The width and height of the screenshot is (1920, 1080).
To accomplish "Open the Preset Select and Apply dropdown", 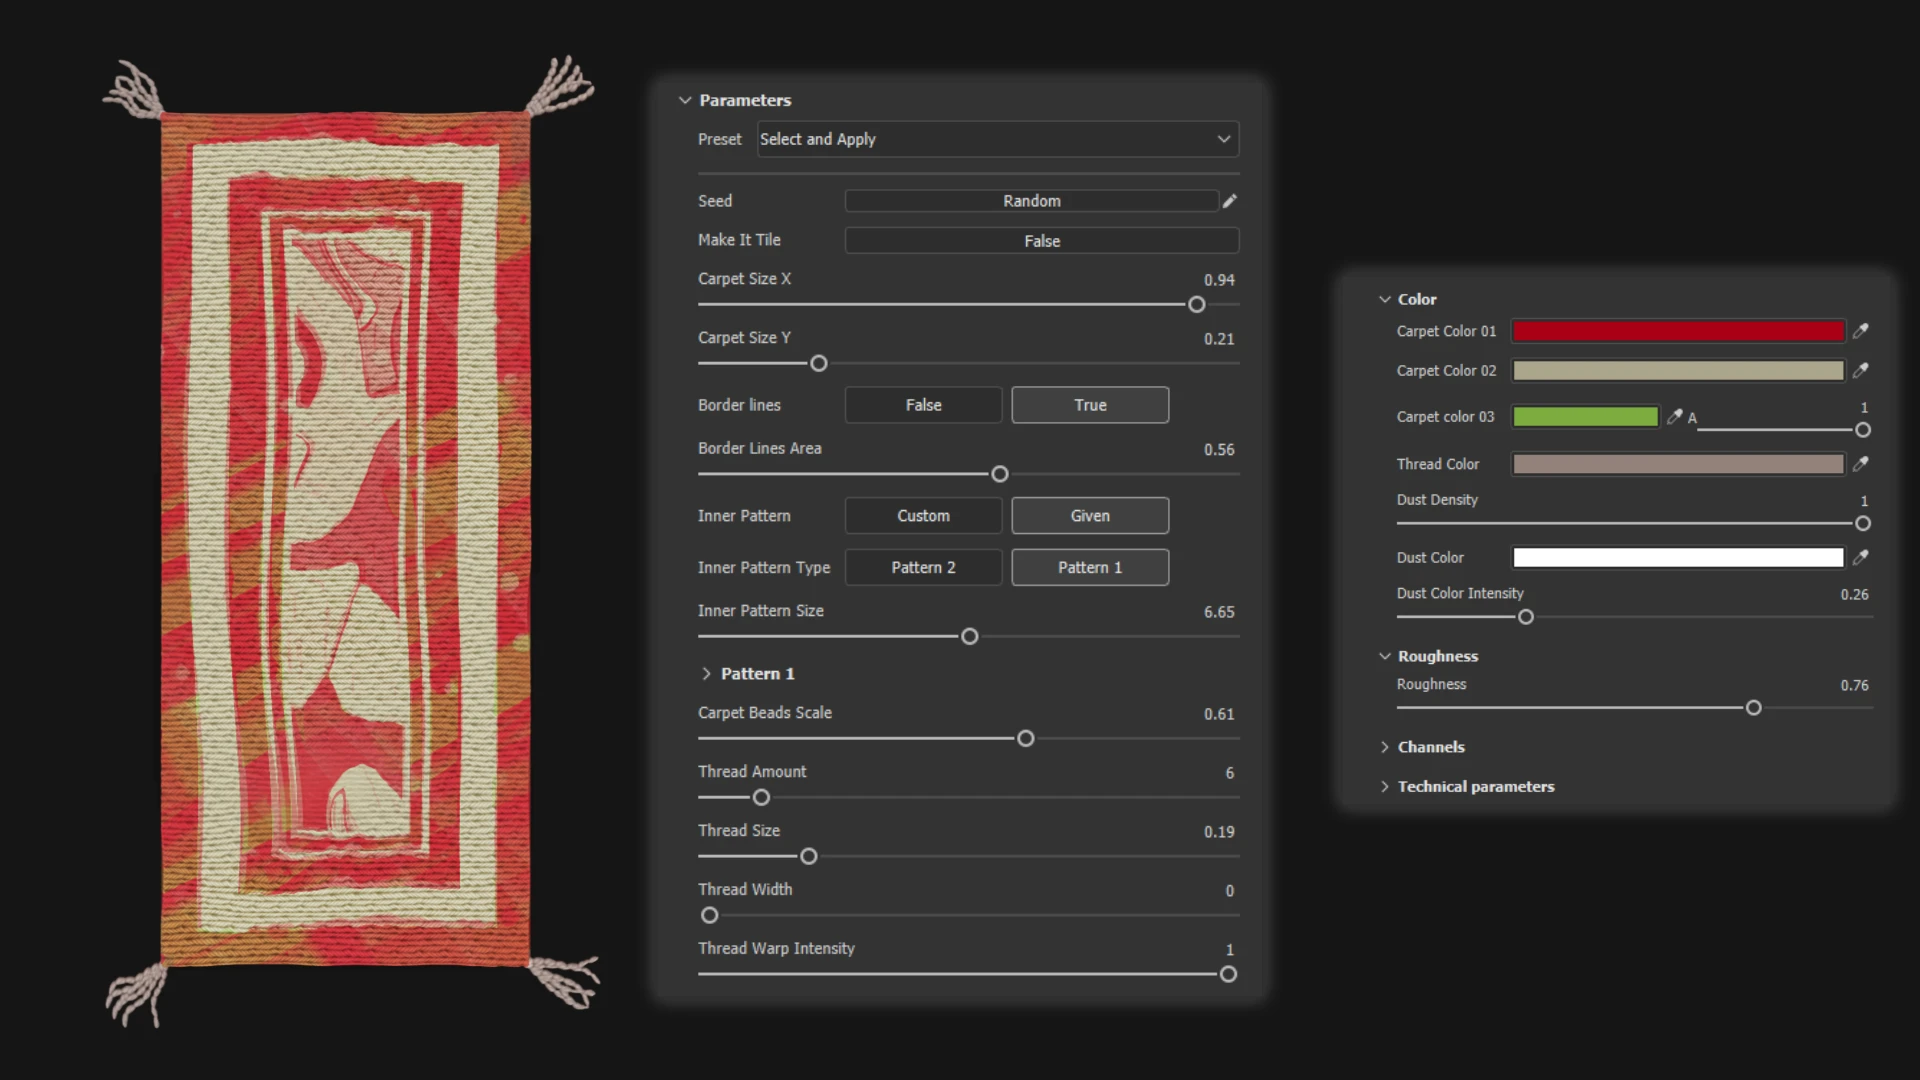I will 997,139.
